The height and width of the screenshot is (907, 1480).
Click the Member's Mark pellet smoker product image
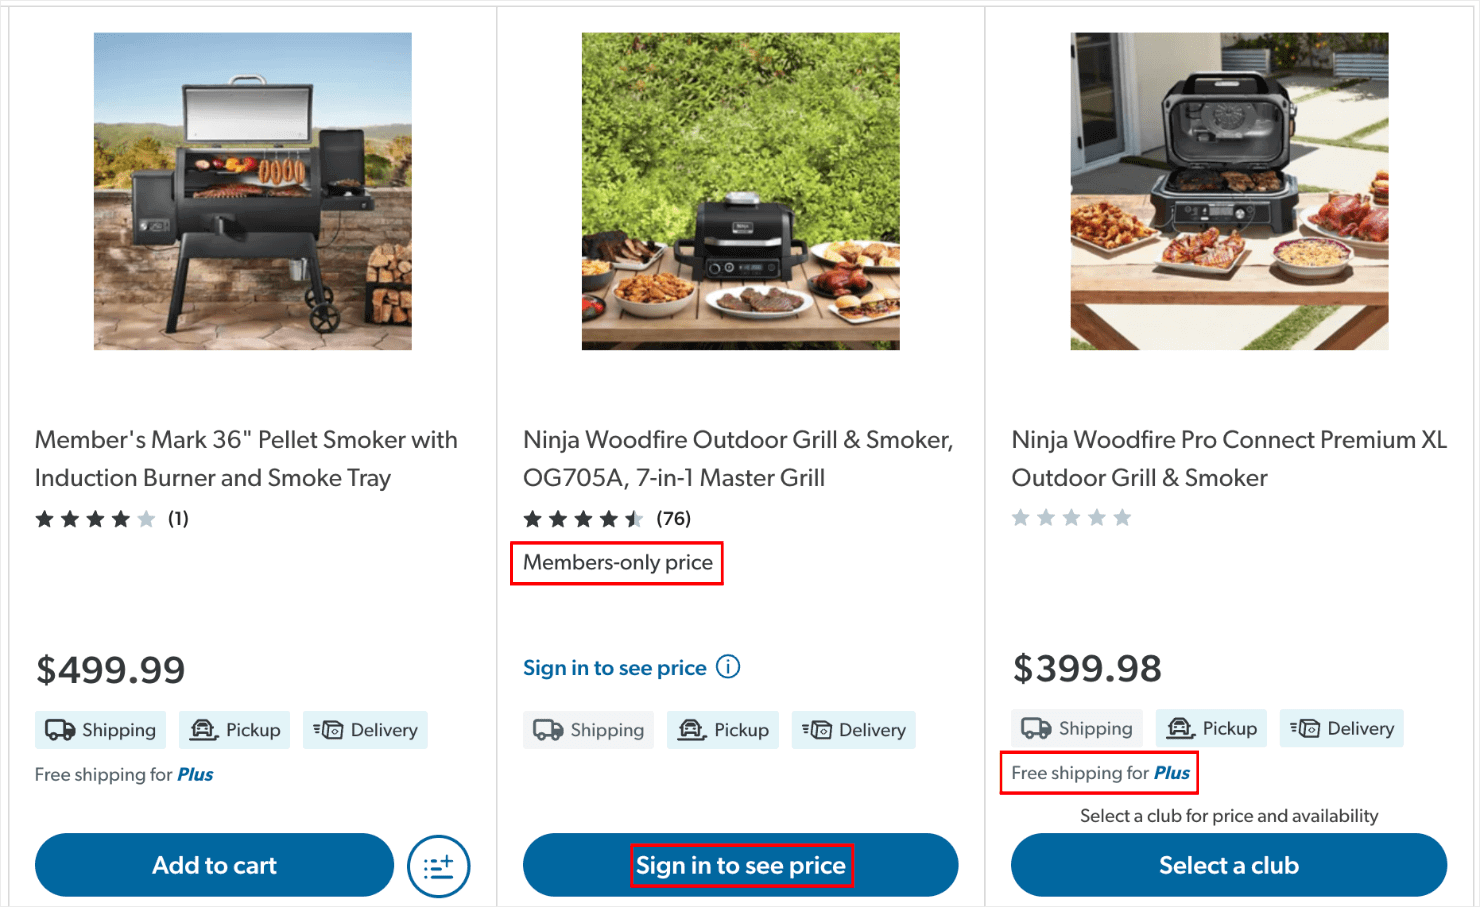pos(252,190)
